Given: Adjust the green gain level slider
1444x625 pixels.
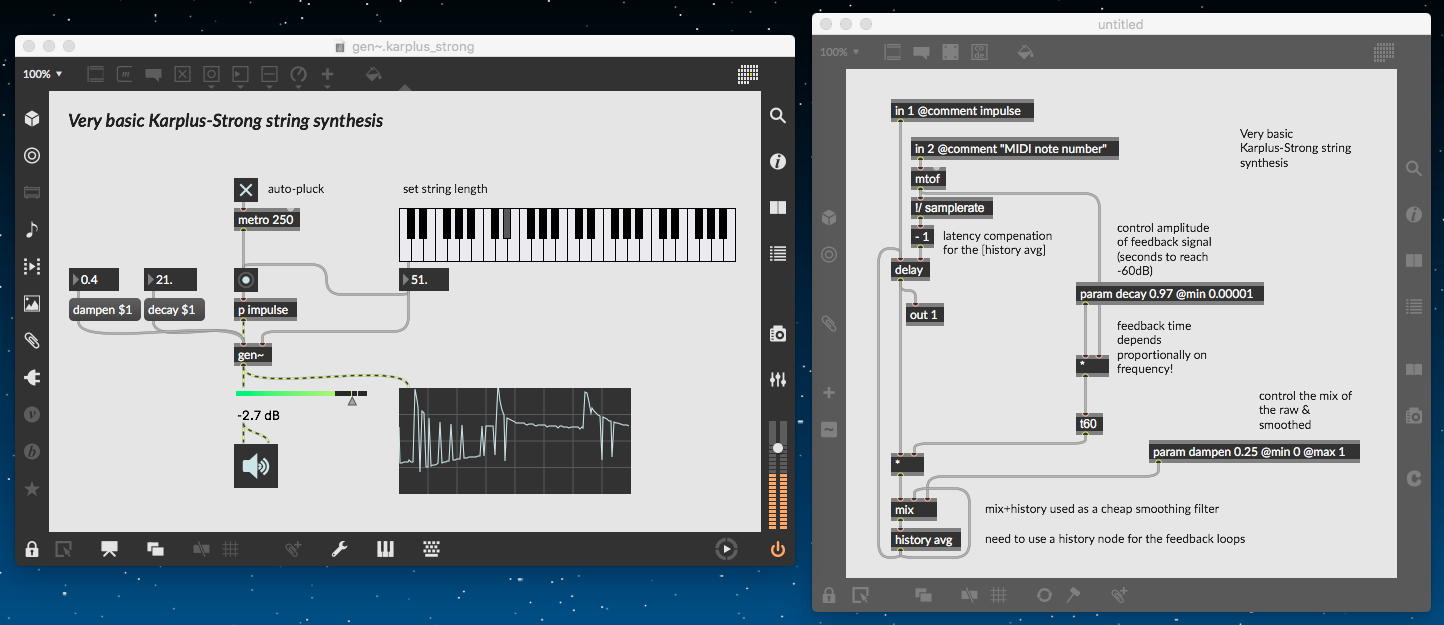Looking at the screenshot, I should click(301, 394).
